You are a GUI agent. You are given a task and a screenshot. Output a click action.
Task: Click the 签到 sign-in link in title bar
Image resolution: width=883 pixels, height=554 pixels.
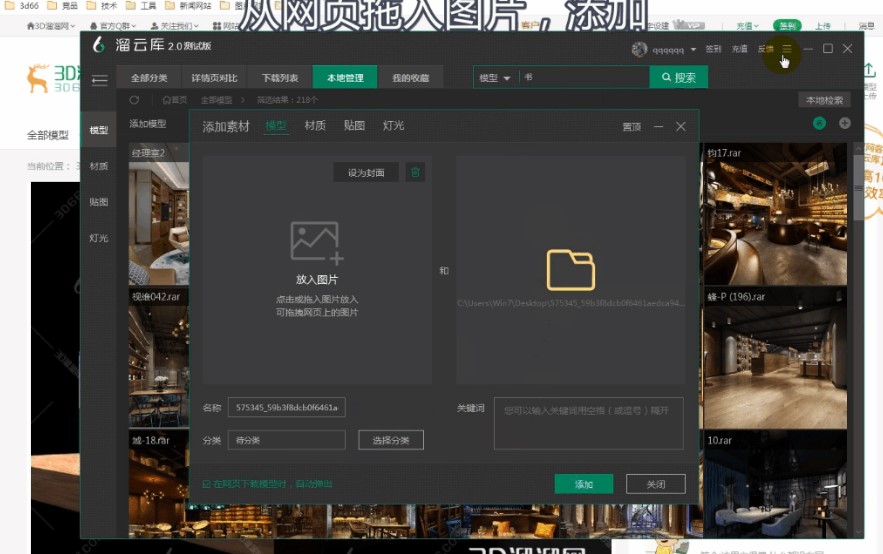tap(713, 49)
